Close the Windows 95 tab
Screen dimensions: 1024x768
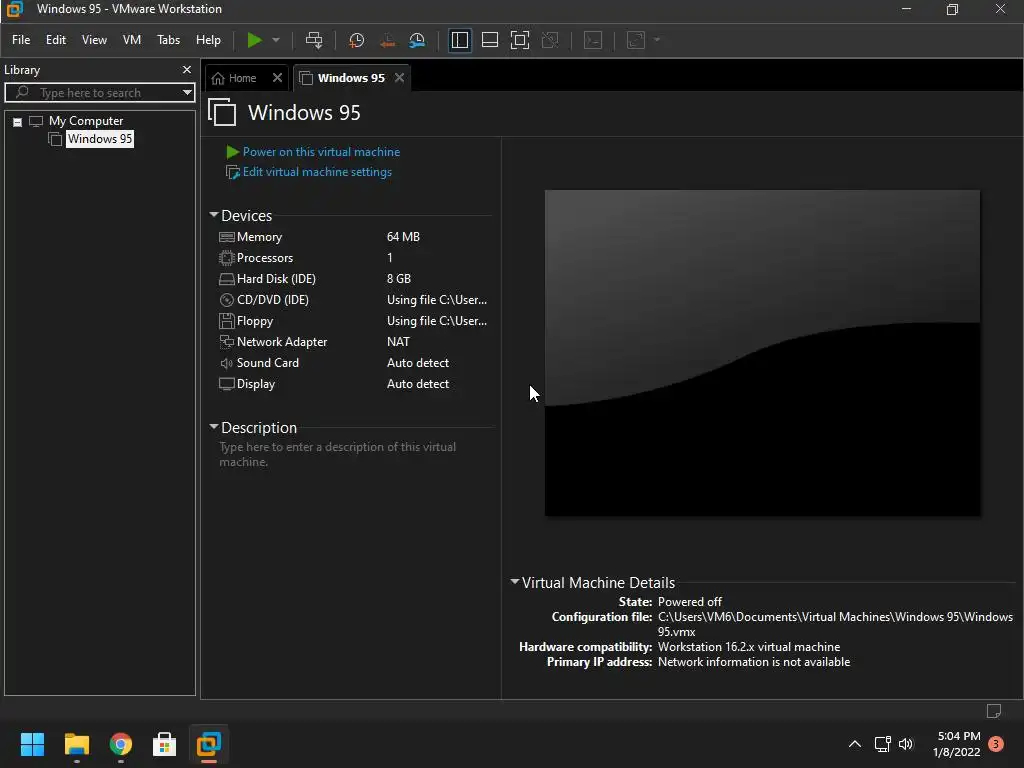point(399,78)
